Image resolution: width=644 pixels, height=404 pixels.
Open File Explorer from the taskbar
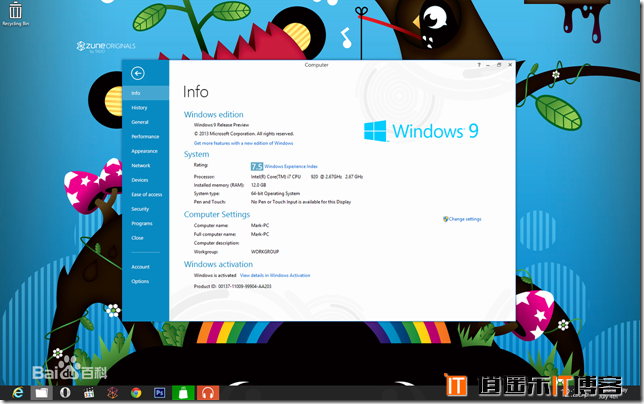pyautogui.click(x=41, y=393)
